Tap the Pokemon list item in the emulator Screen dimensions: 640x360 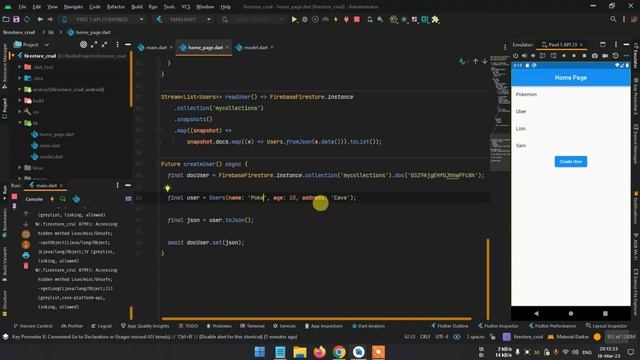(x=571, y=94)
